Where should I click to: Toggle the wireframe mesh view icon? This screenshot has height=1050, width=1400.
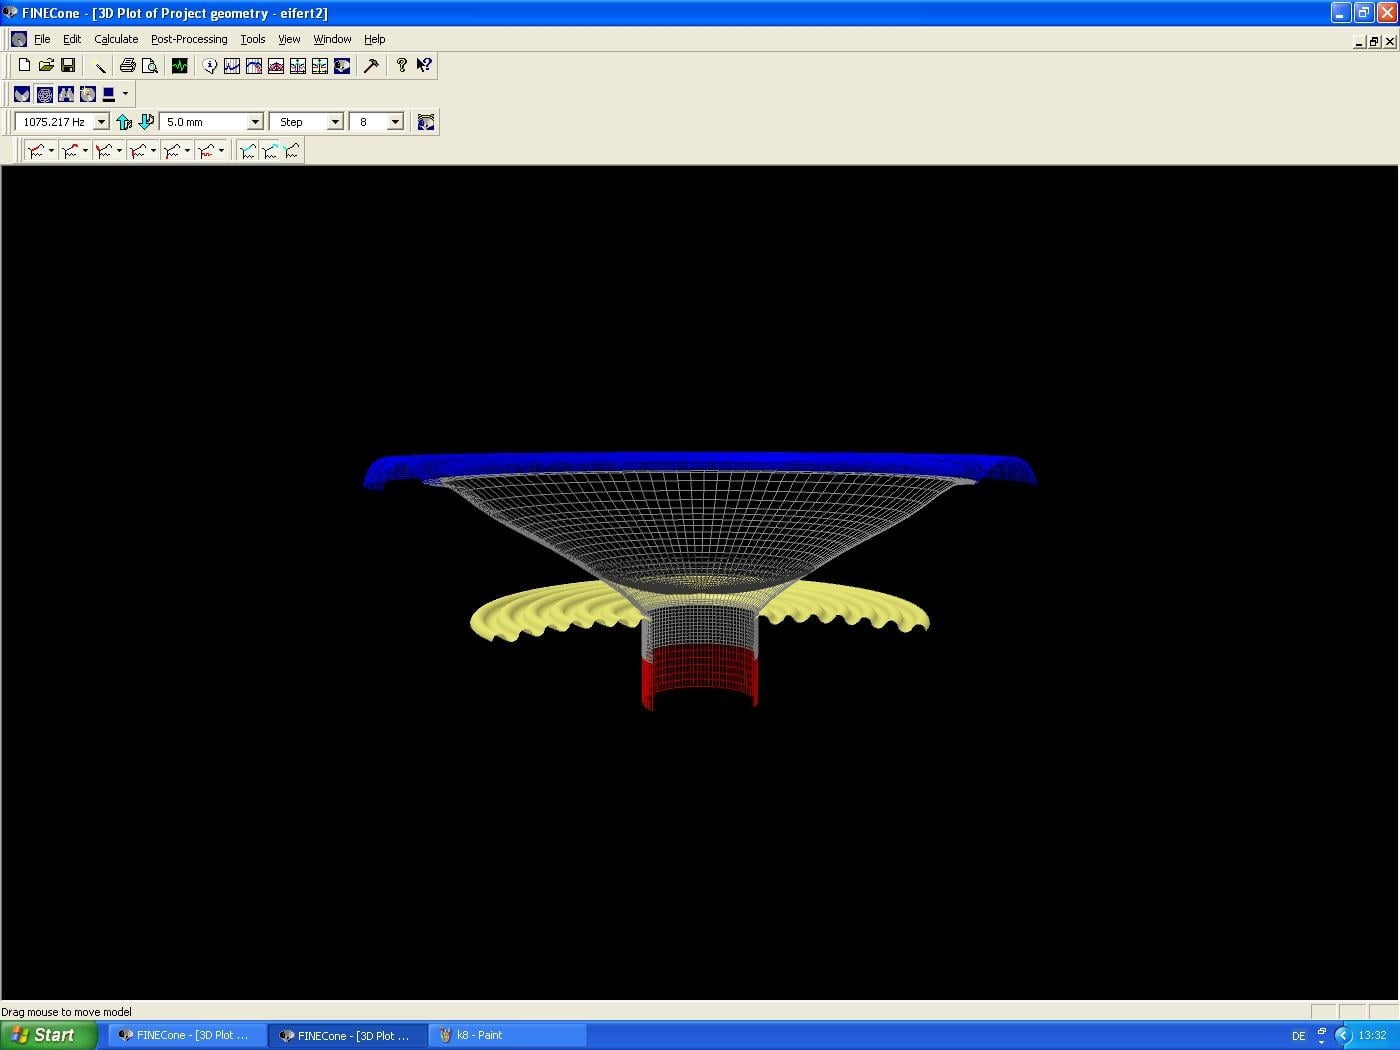tap(44, 94)
